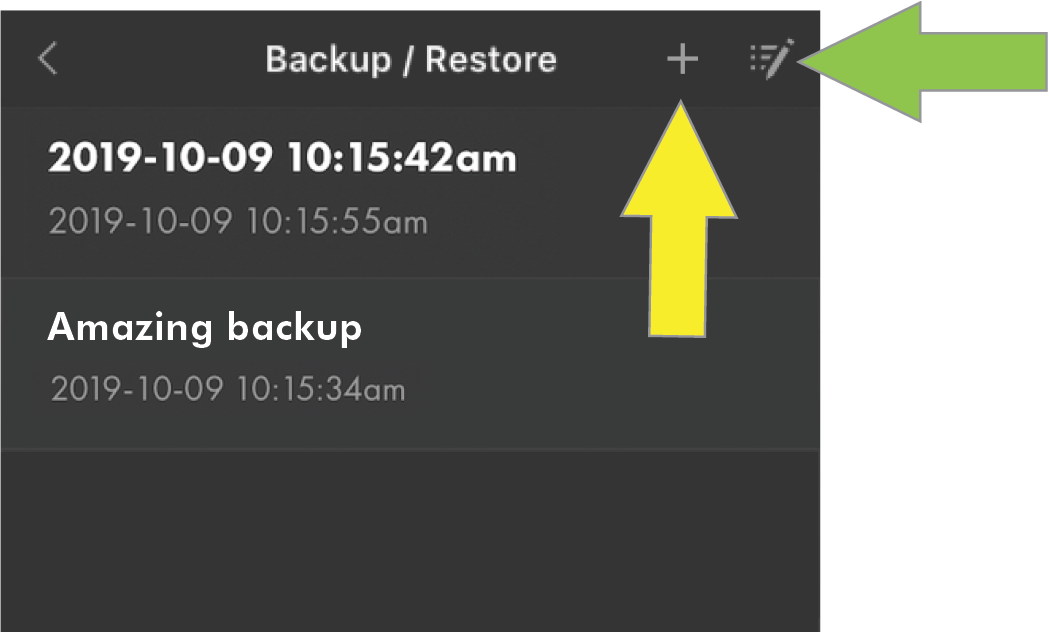The image size is (1049, 633).
Task: Select backup titled 2019-10-09 10:15:42am
Action: tap(282, 157)
